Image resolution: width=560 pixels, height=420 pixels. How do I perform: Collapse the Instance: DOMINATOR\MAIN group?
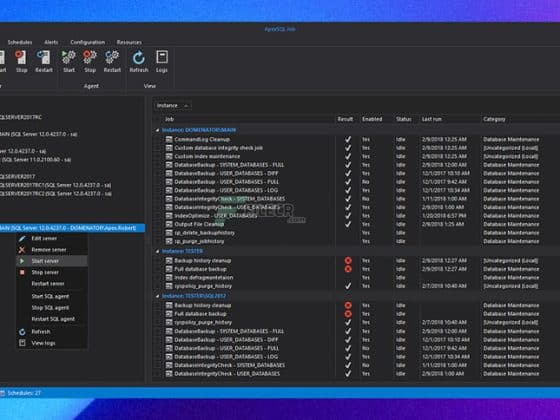coord(158,130)
